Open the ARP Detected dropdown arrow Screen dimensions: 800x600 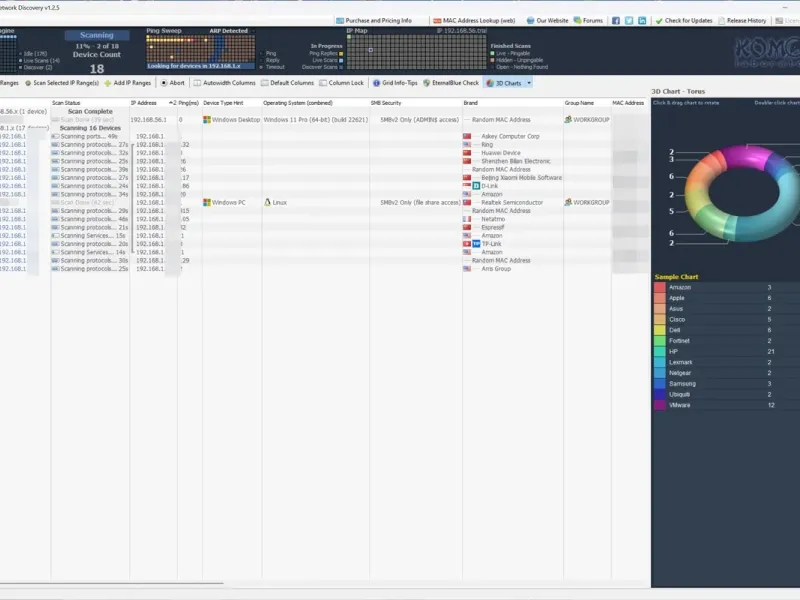[x=253, y=31]
